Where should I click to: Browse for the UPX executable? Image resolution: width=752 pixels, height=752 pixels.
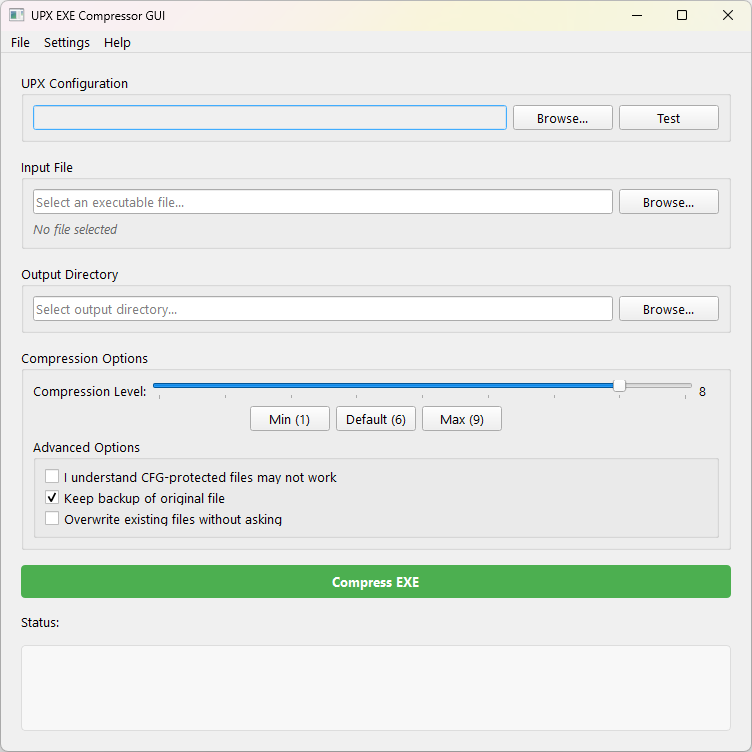coord(563,118)
